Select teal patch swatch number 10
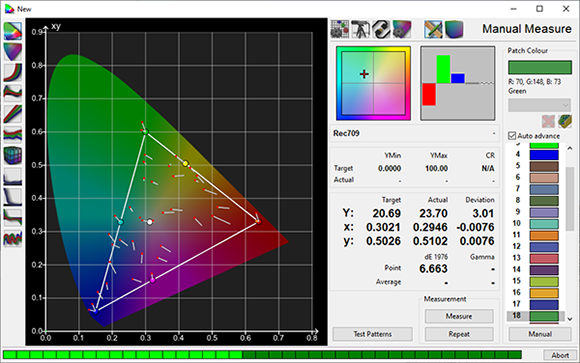The width and height of the screenshot is (580, 363). coord(544,224)
